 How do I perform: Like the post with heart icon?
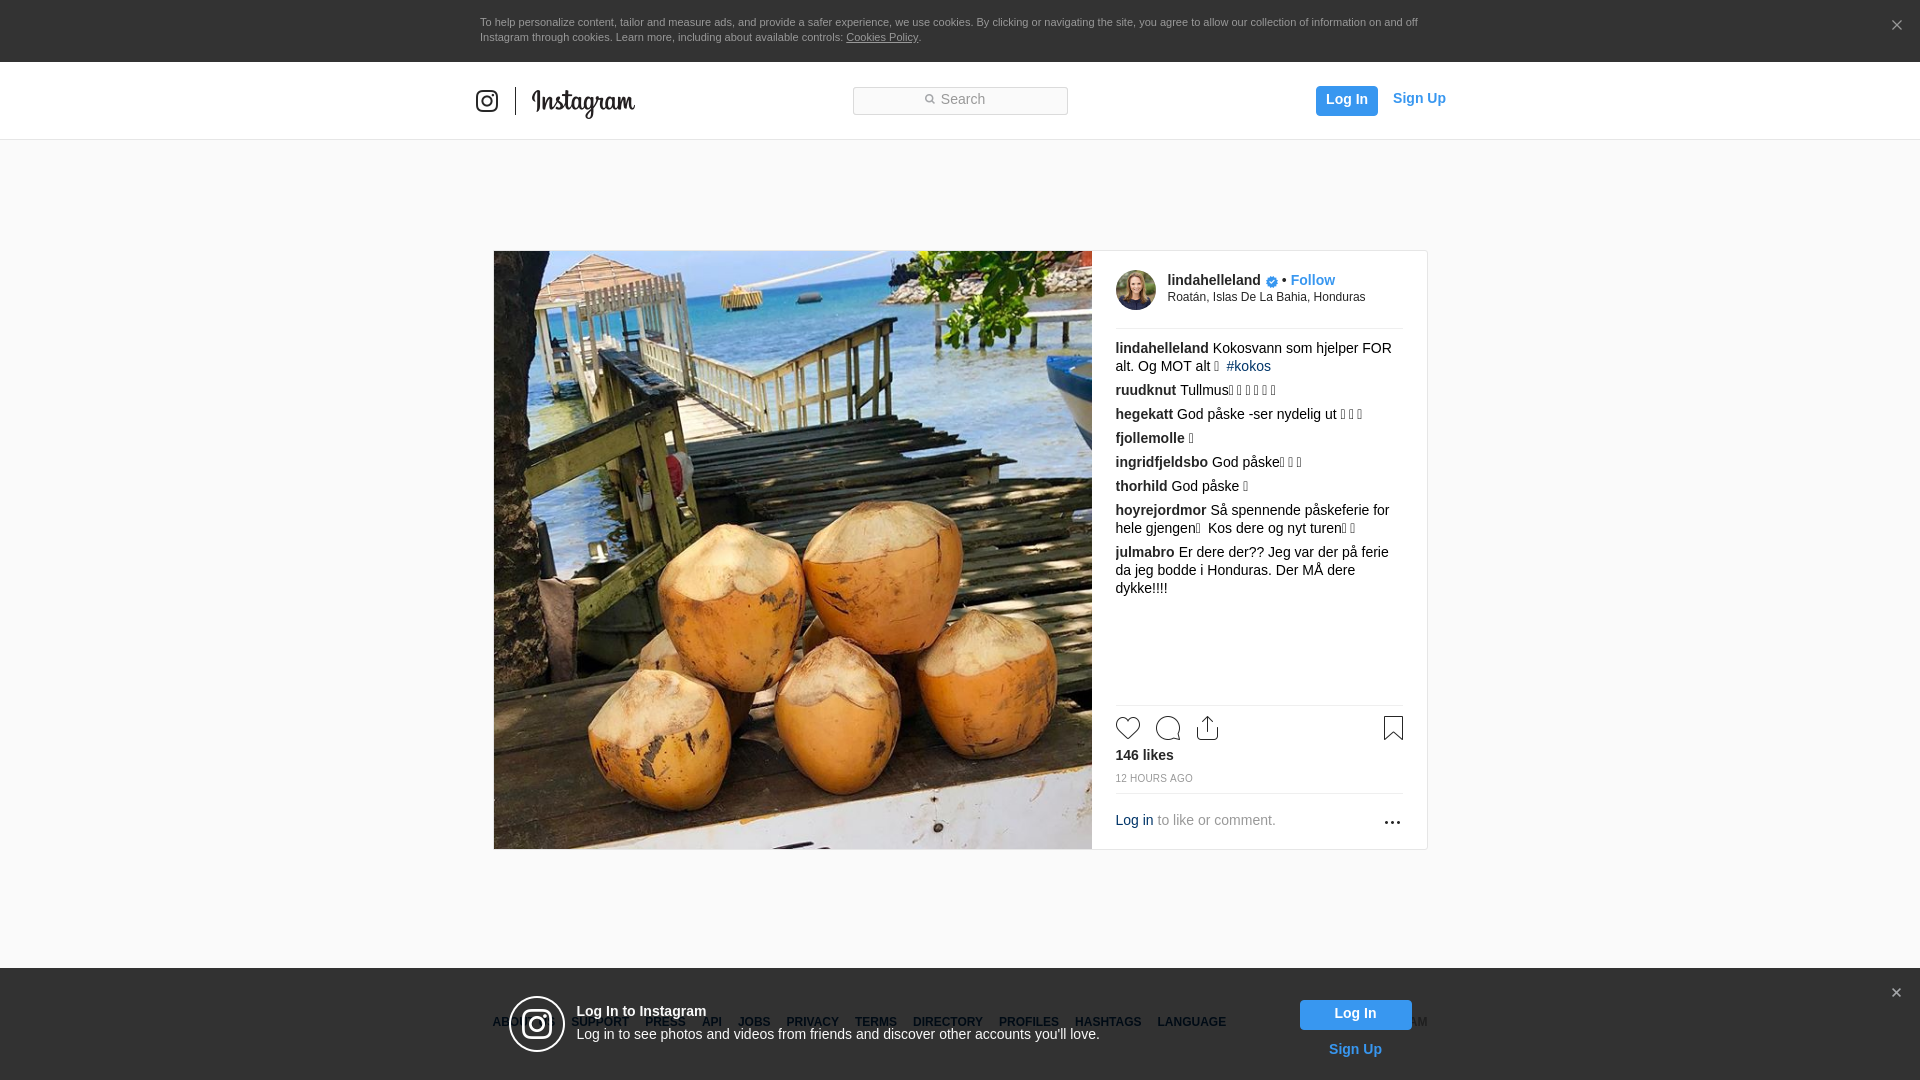pyautogui.click(x=1127, y=728)
